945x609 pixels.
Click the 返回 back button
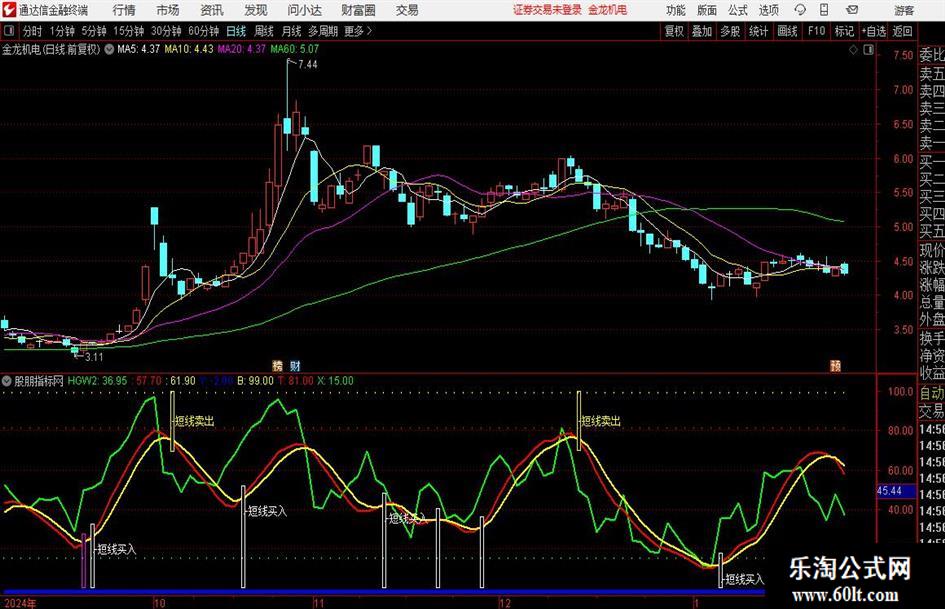(902, 31)
